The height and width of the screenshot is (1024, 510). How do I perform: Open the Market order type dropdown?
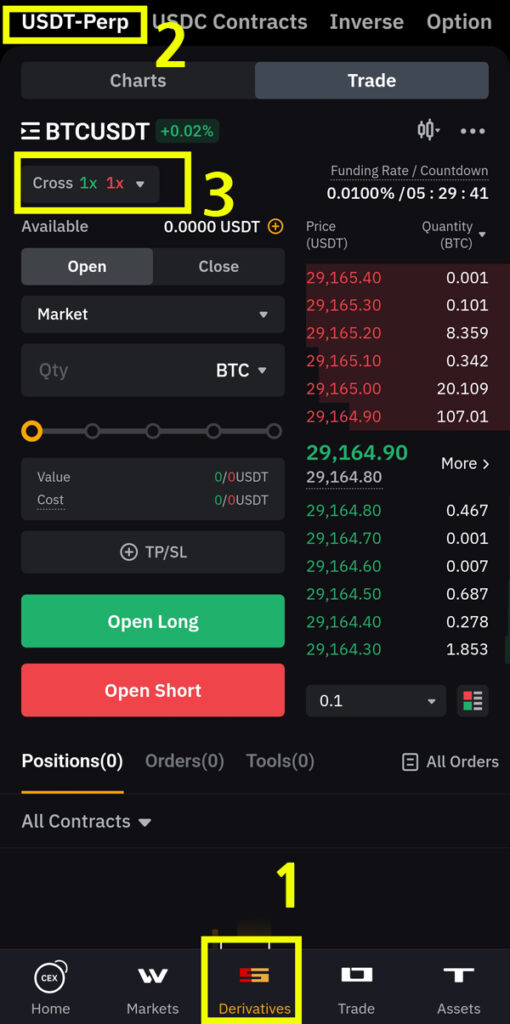pyautogui.click(x=153, y=314)
